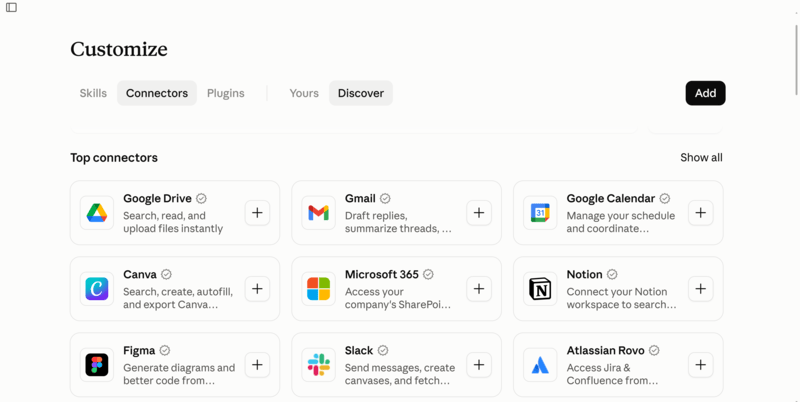Open the Google Drive connector title

[157, 198]
